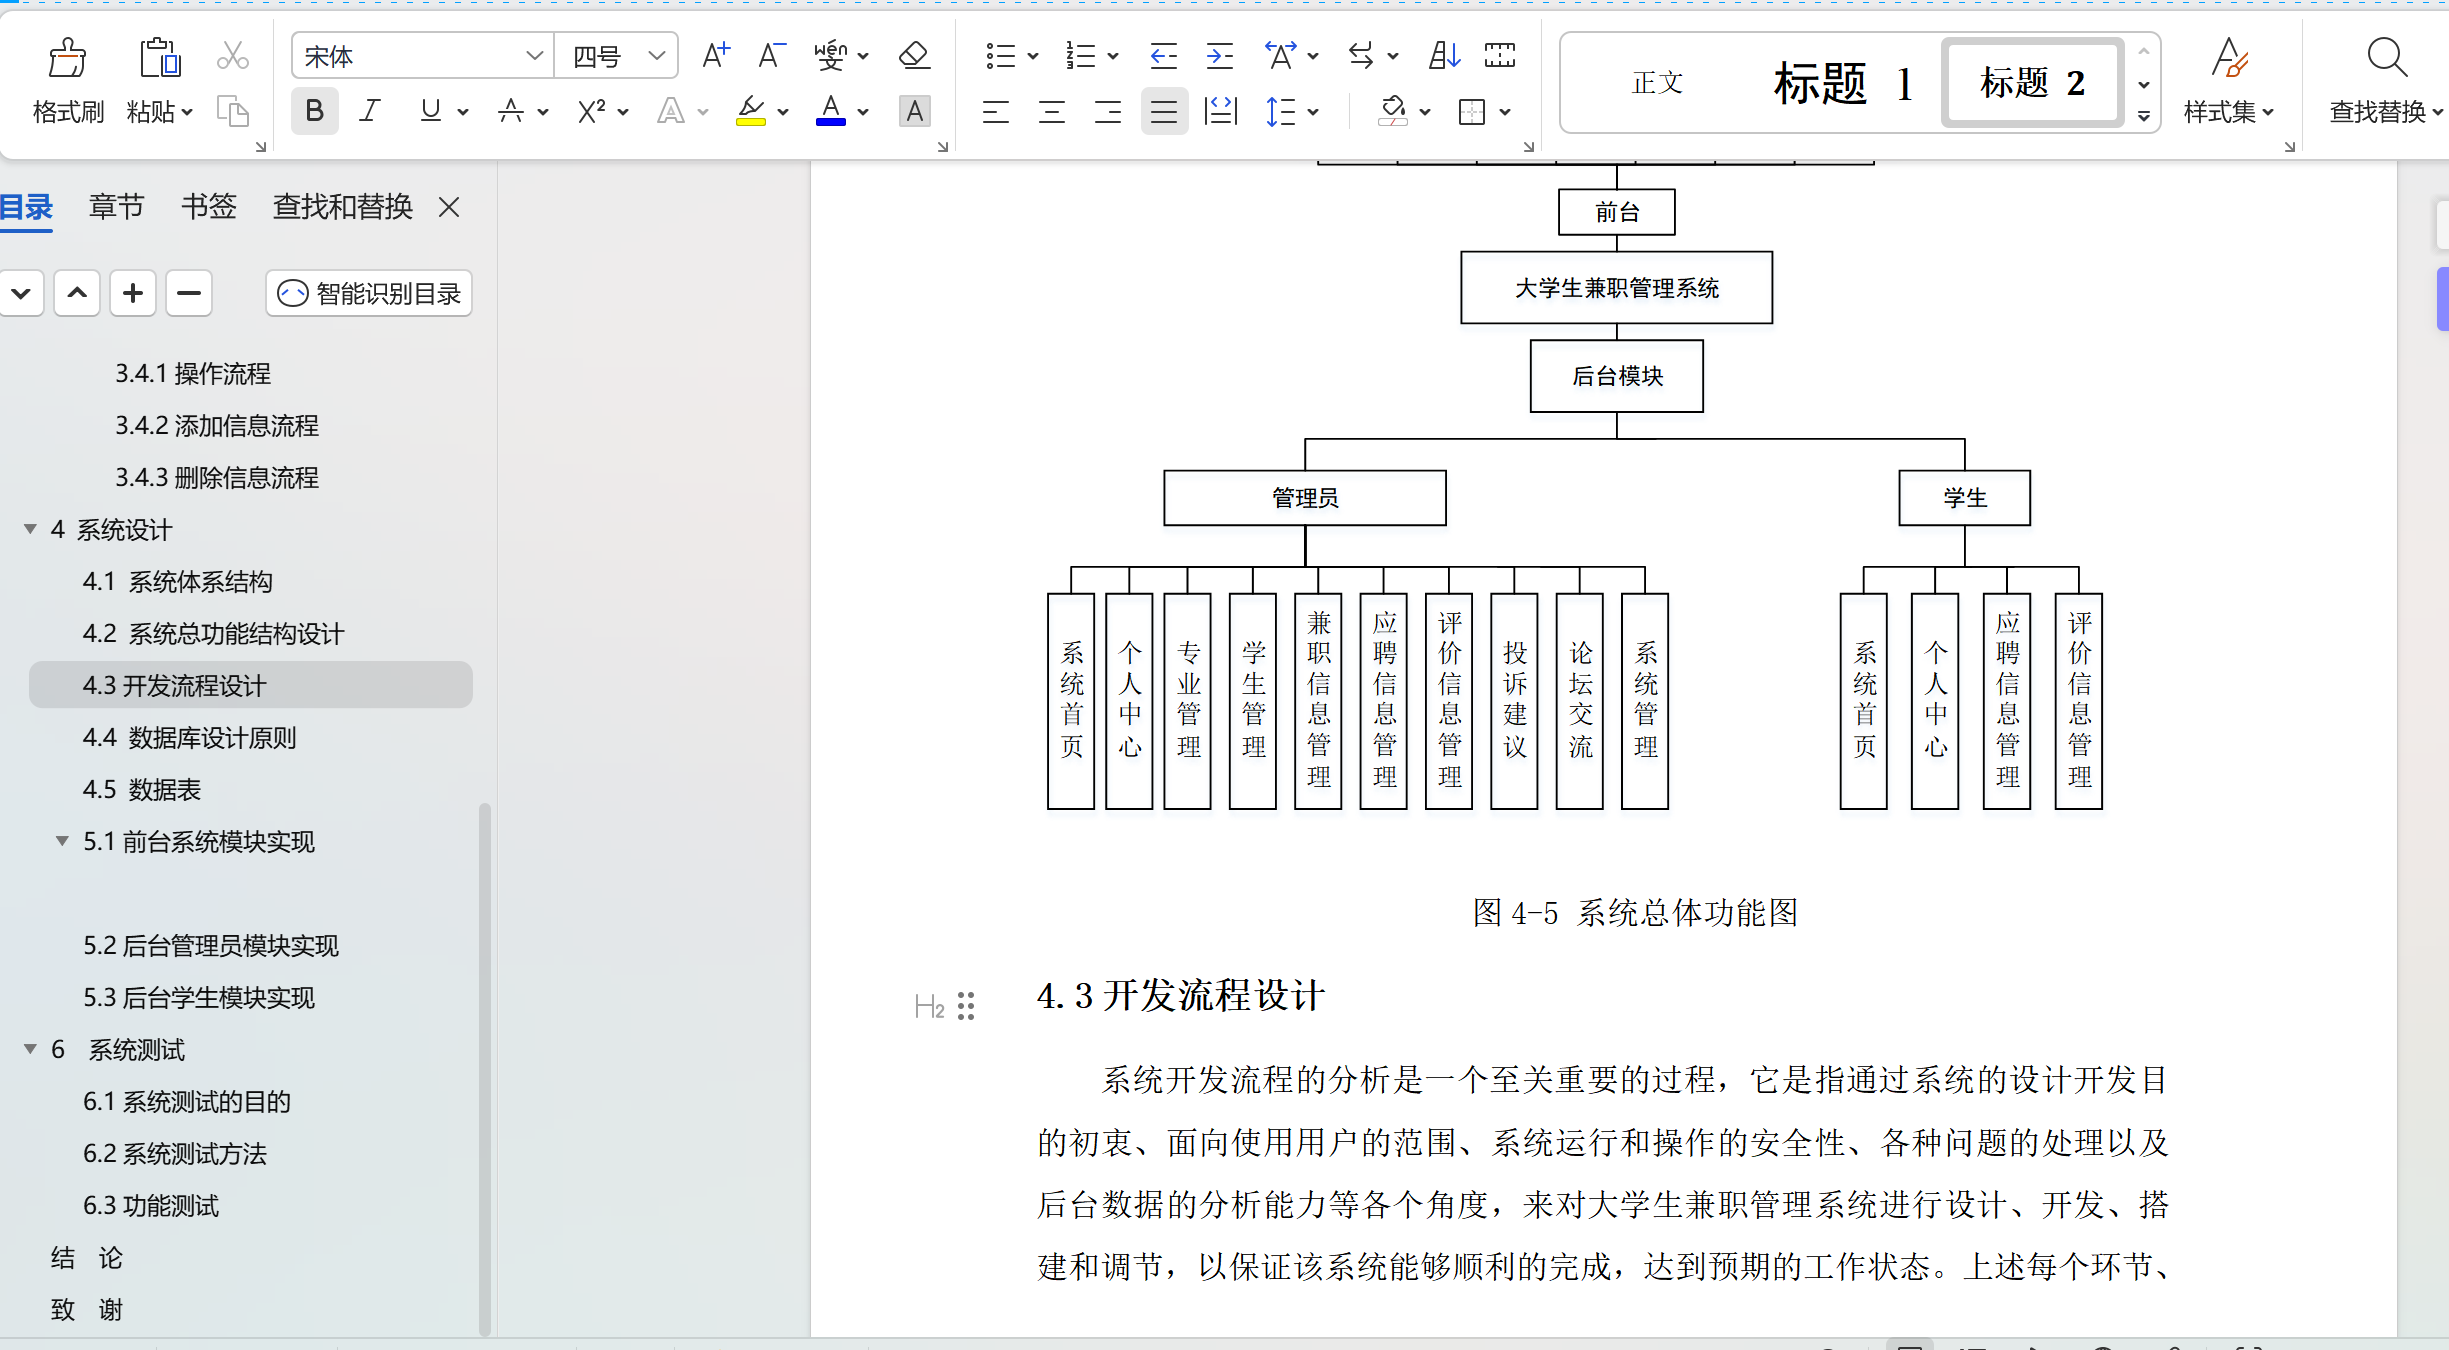This screenshot has height=1350, width=2449.
Task: Switch to the 章节 tab
Action: 116,207
